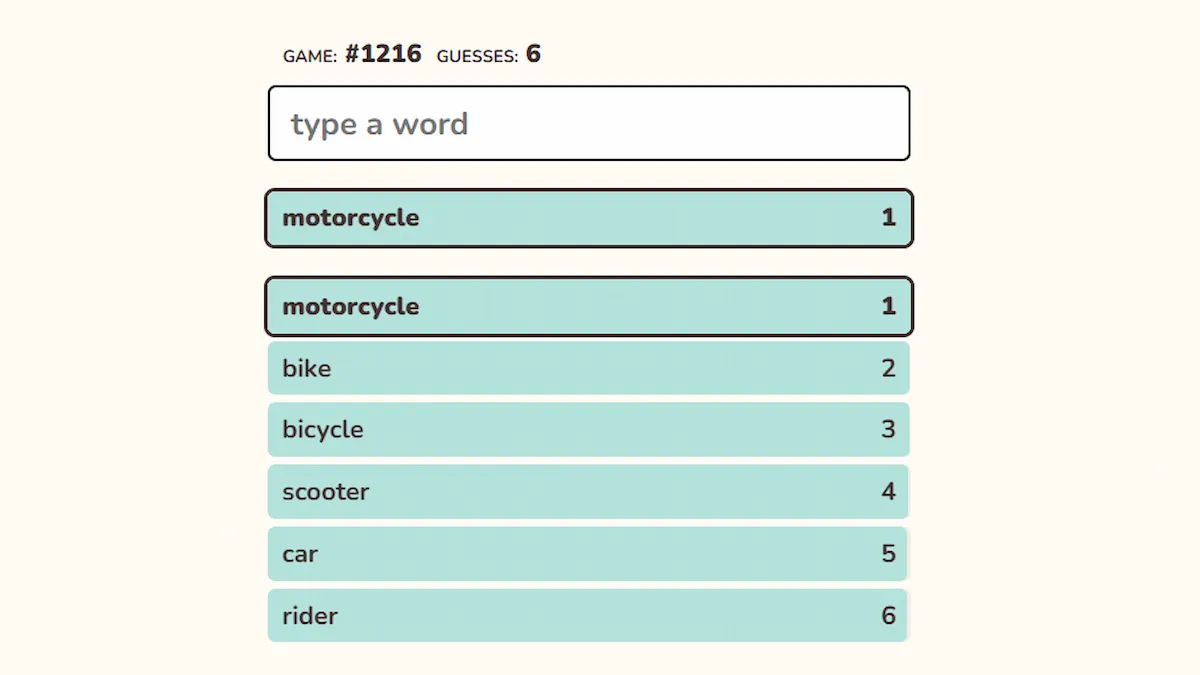The height and width of the screenshot is (675, 1200).
Task: Click rank number 5 beside car
Action: pos(888,554)
